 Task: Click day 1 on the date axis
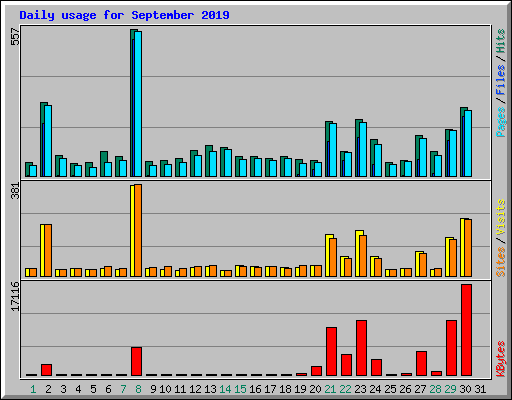coord(33,389)
